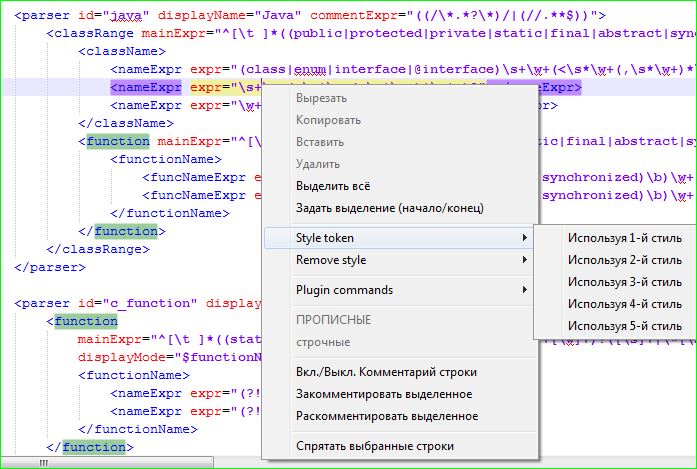Expand the Plugin commands submenu arrow

click(x=525, y=290)
